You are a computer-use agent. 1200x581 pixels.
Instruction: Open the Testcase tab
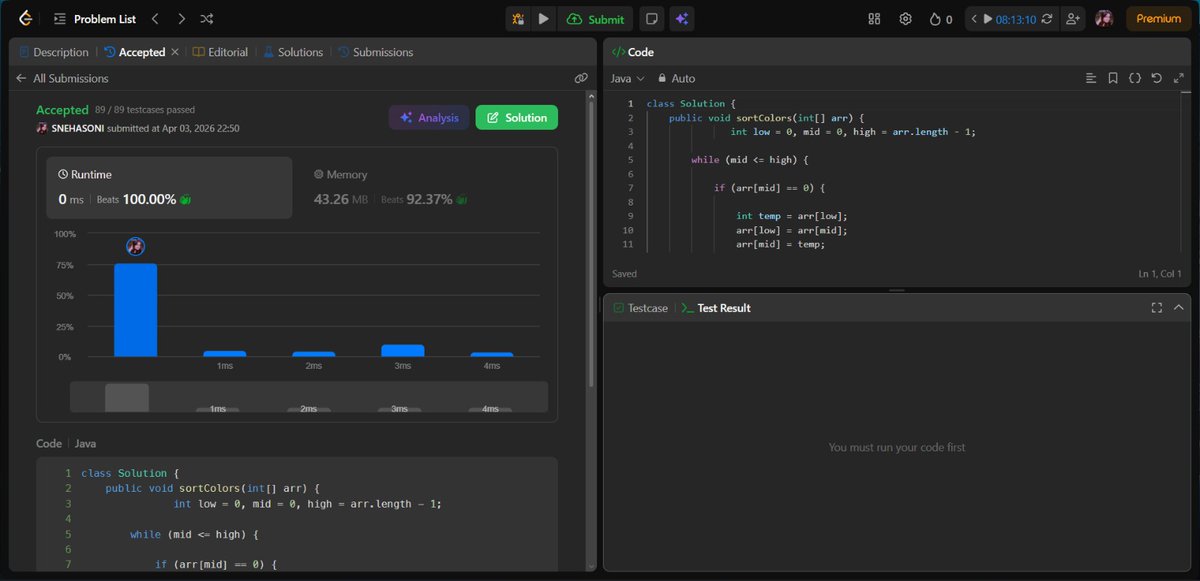pyautogui.click(x=641, y=308)
